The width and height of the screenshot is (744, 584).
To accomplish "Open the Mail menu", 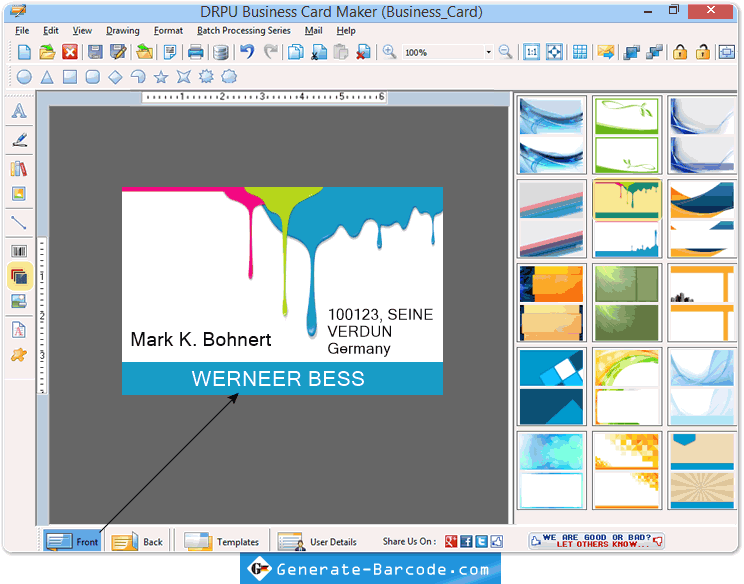I will [313, 30].
